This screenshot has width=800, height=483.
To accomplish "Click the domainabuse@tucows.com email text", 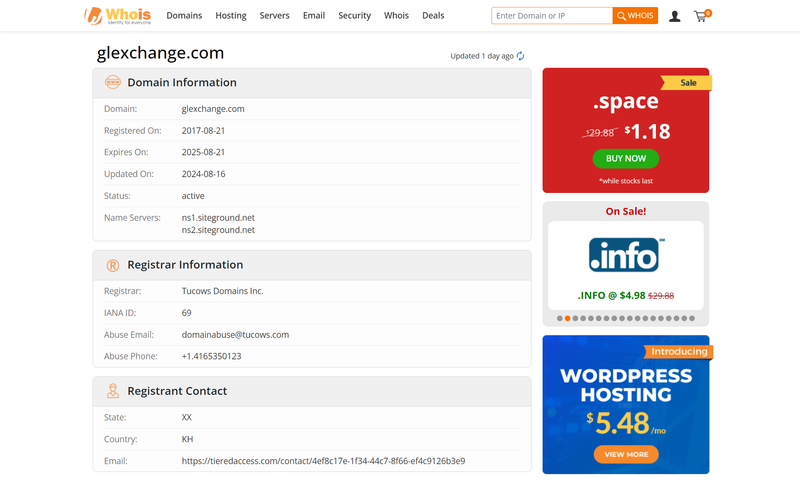I will click(x=235, y=335).
